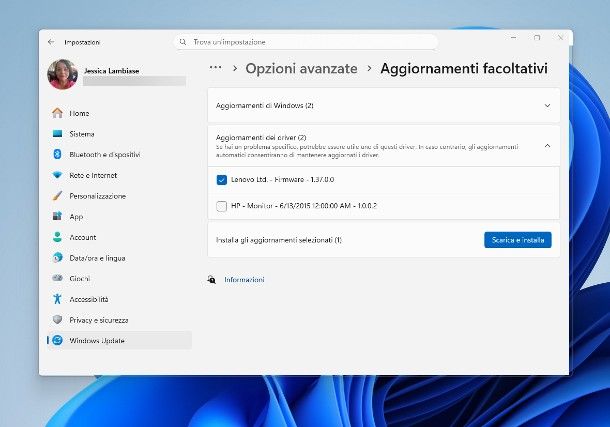This screenshot has height=427, width=610.
Task: Open the App section icon
Action: tap(58, 216)
